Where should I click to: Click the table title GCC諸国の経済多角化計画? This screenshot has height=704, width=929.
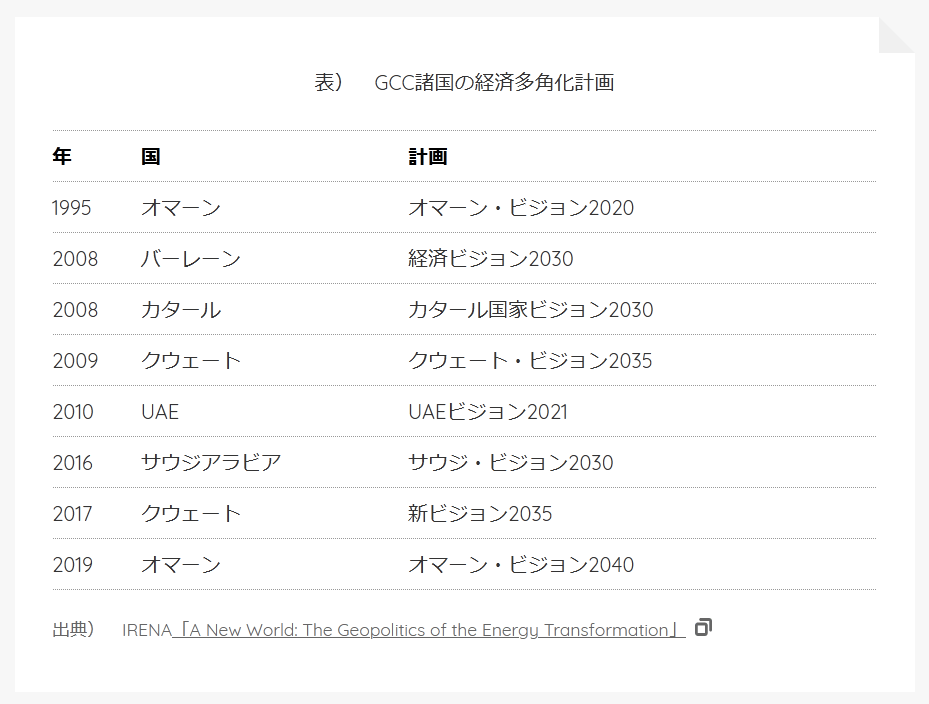[494, 83]
